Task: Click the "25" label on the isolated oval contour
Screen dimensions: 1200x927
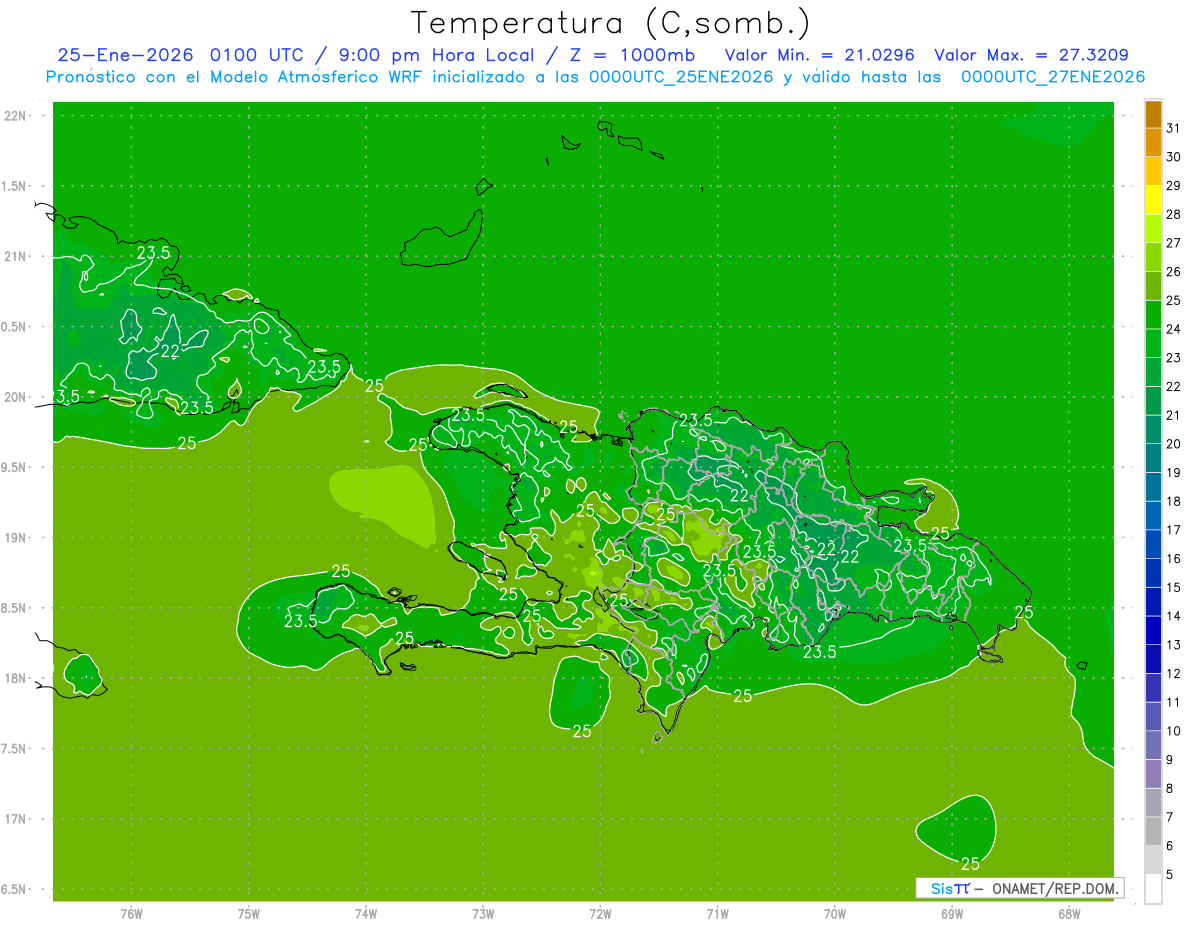Action: 970,864
